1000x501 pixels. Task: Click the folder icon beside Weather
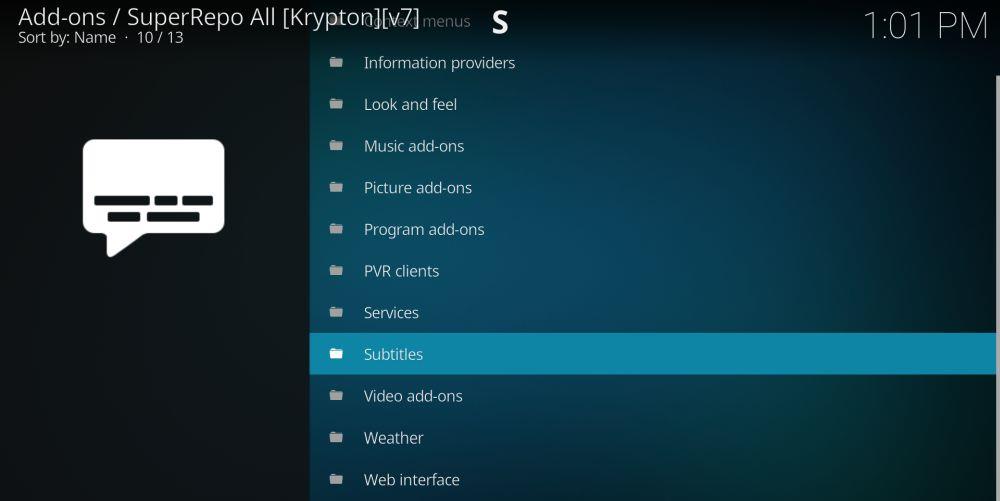(x=336, y=437)
